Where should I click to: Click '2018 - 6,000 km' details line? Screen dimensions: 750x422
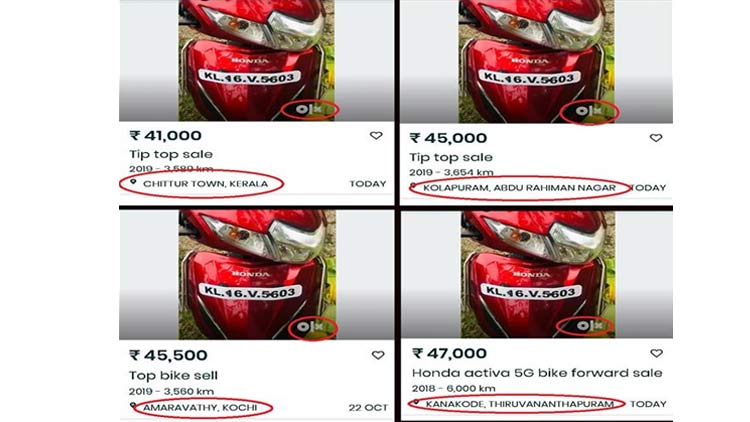(453, 389)
